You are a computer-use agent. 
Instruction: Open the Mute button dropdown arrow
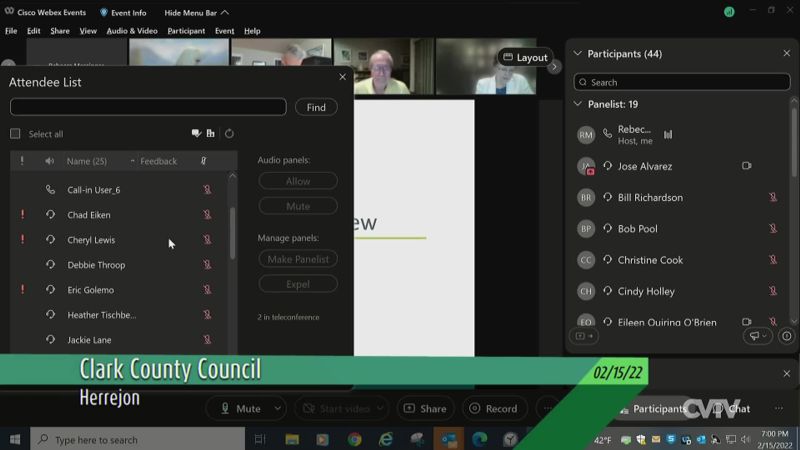click(x=278, y=409)
